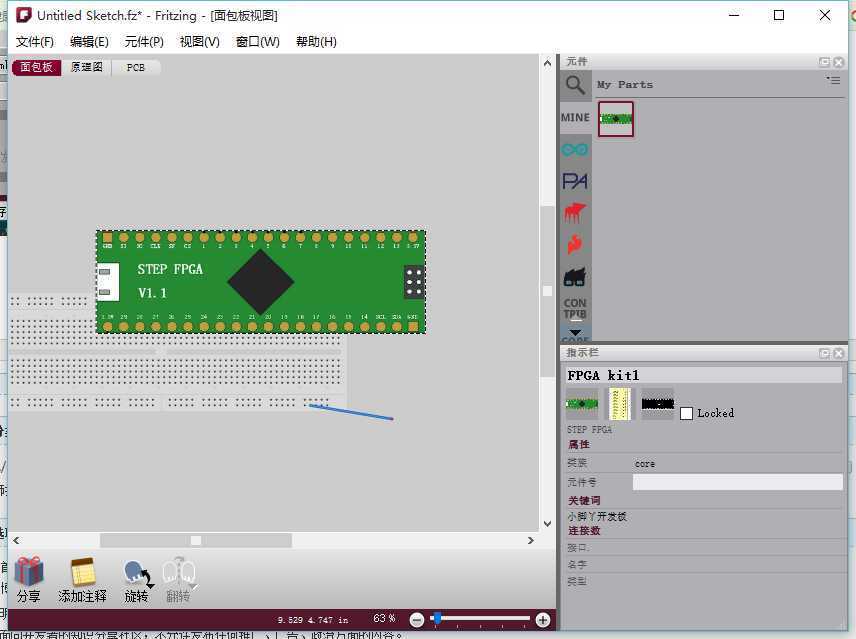Screen dimensions: 856x639
Task: Click the part number input field
Action: coord(738,482)
